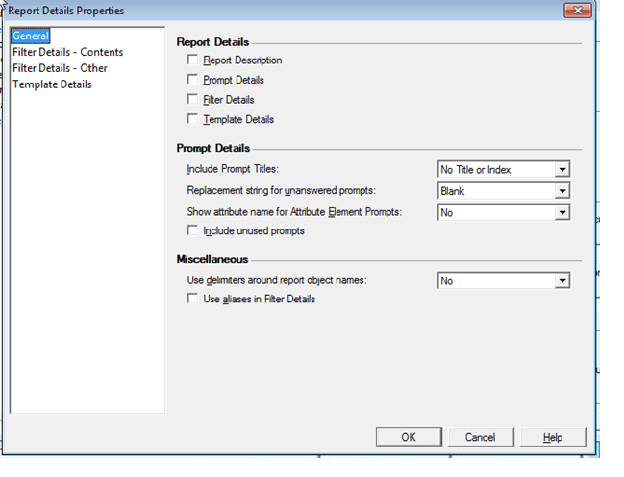The width and height of the screenshot is (624, 477).
Task: Click the dialog icon in the title bar
Action: coord(5,9)
